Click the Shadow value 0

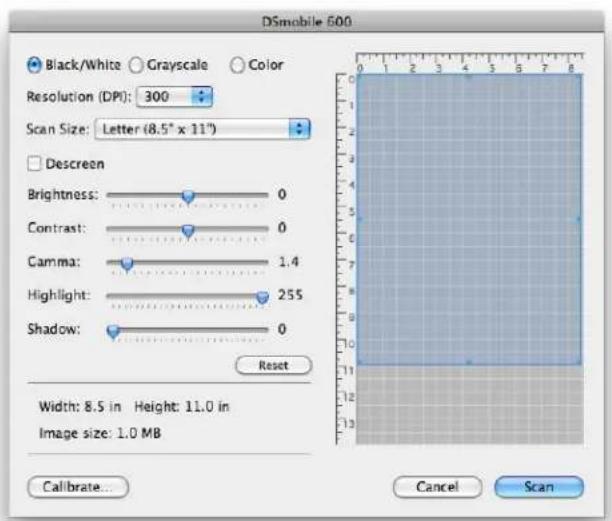pos(282,329)
